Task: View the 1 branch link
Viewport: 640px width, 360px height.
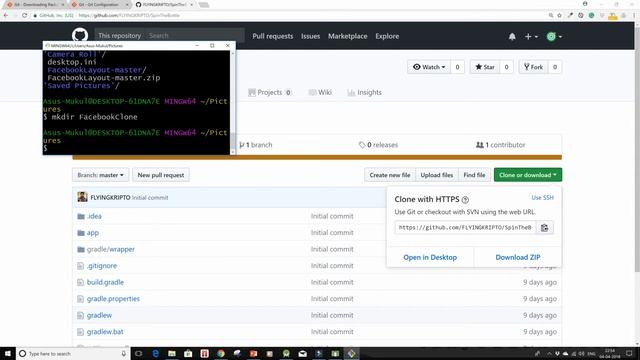Action: (x=256, y=145)
